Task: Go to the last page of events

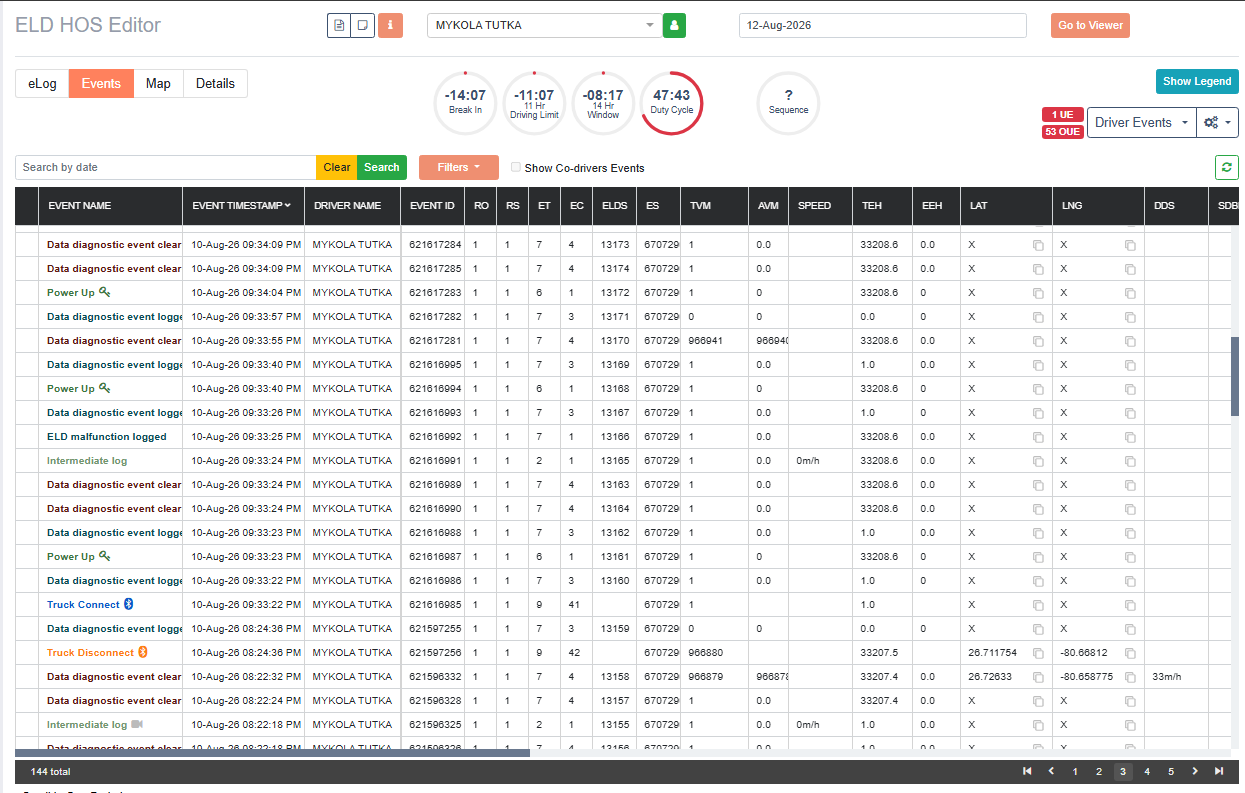Action: click(x=1219, y=771)
